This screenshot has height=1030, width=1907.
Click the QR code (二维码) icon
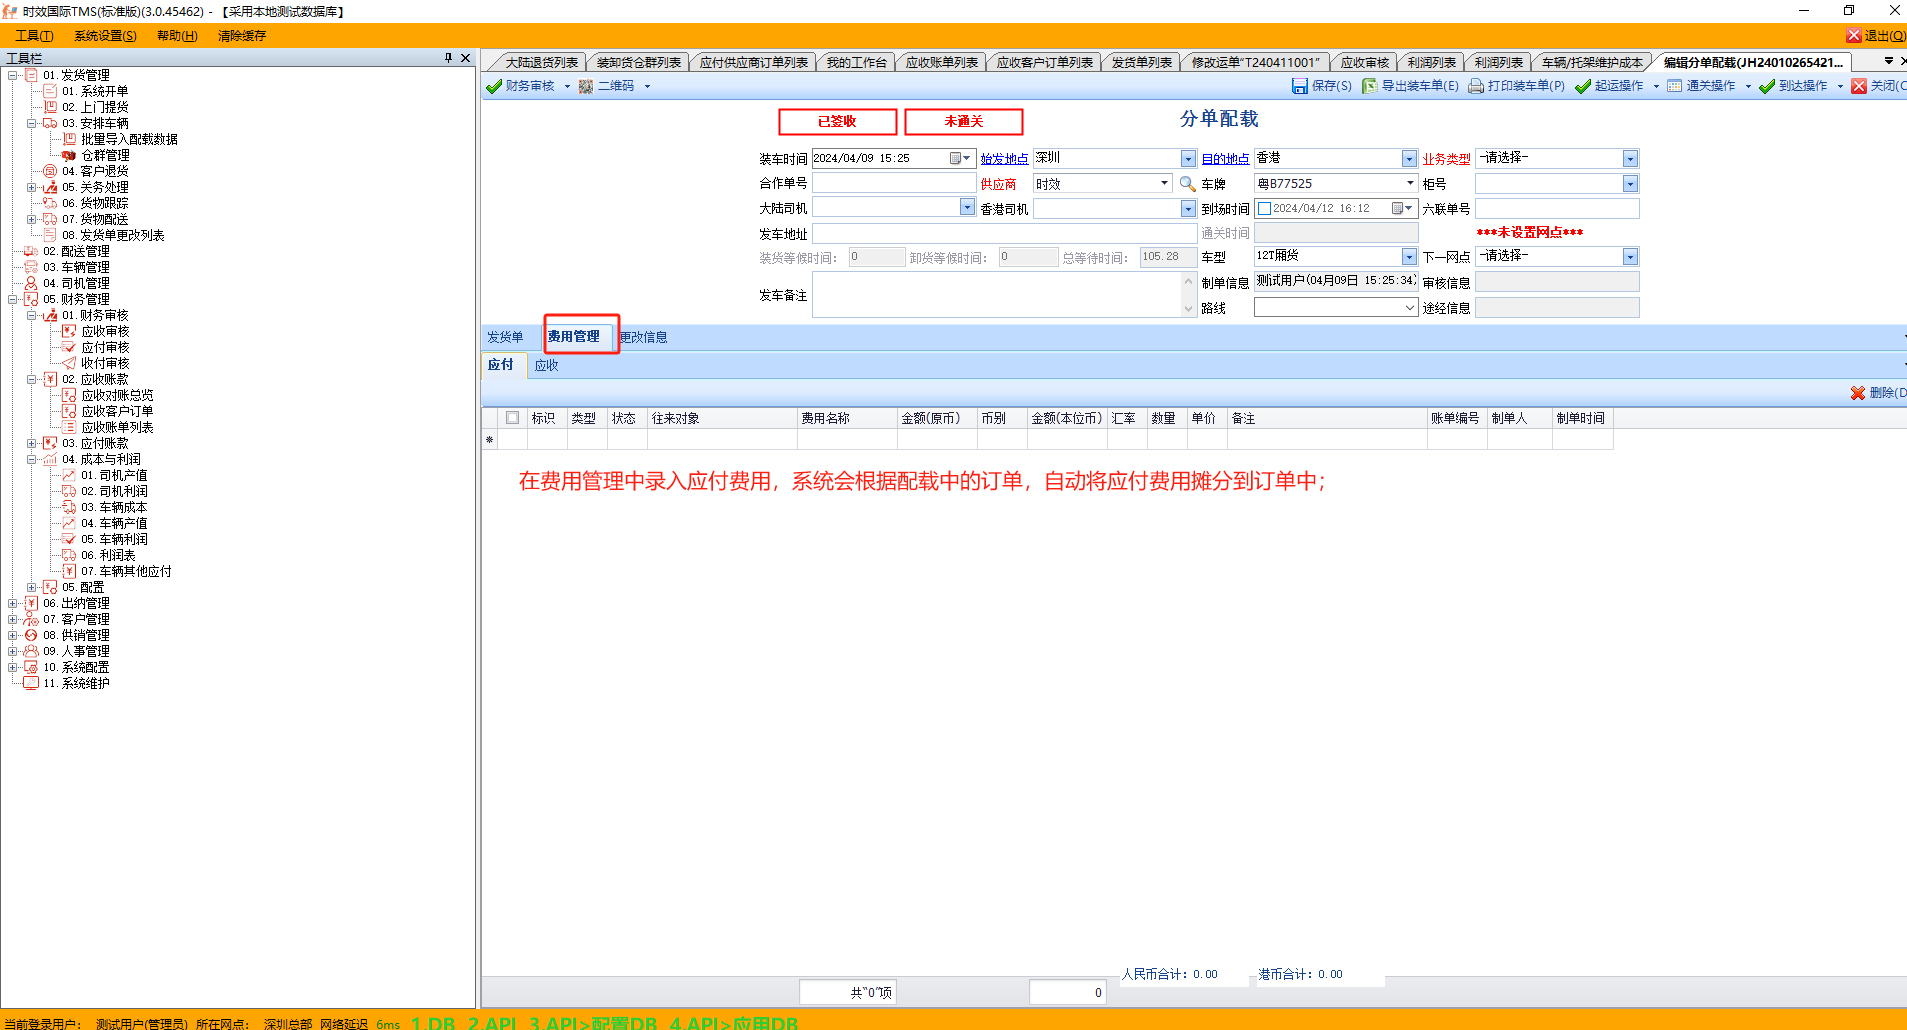586,86
